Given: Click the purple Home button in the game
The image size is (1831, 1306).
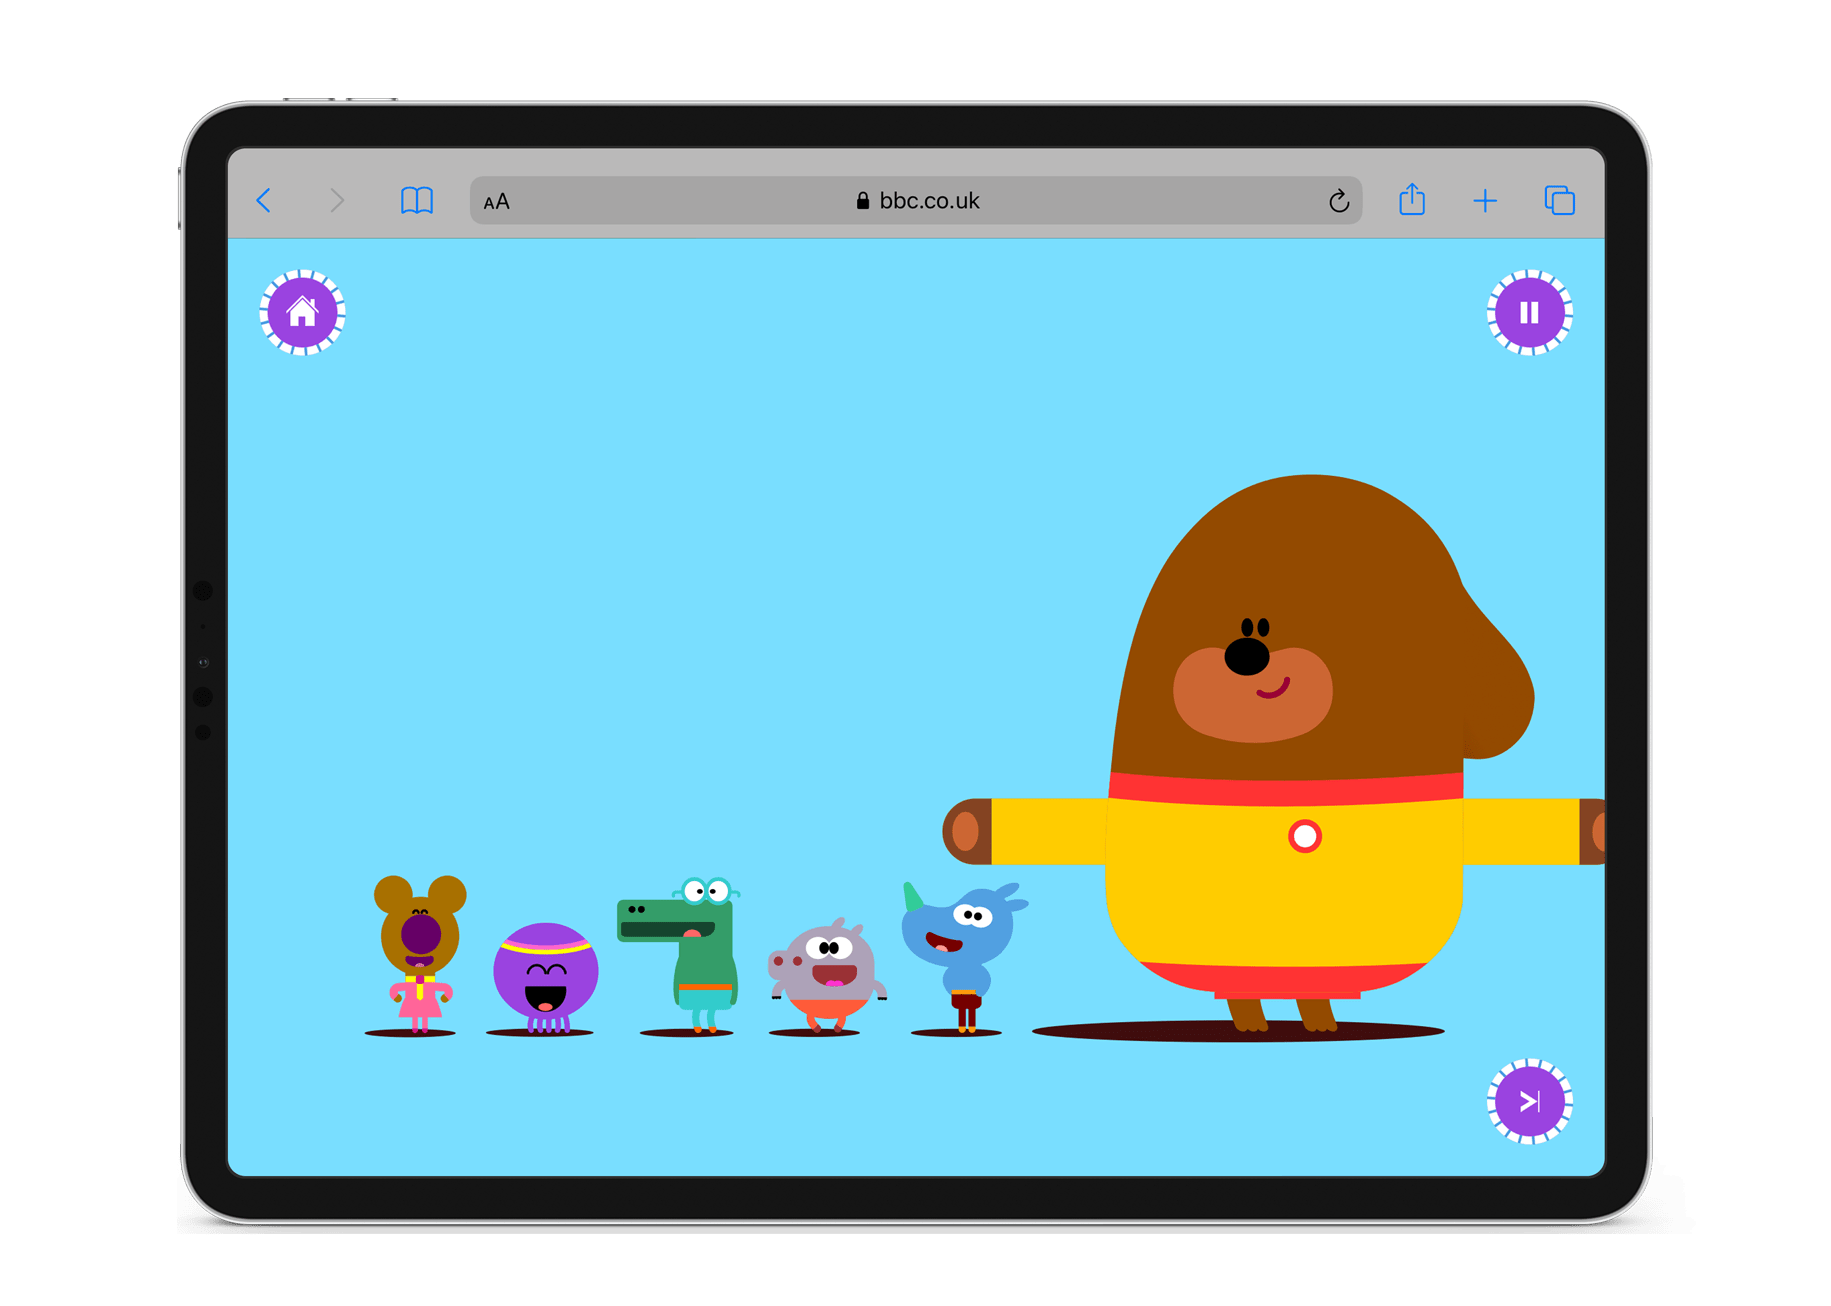Looking at the screenshot, I should coord(302,313).
